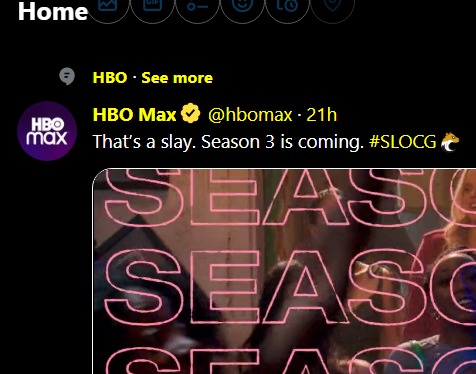
Task: Open the HBO Max display name
Action: (x=134, y=114)
